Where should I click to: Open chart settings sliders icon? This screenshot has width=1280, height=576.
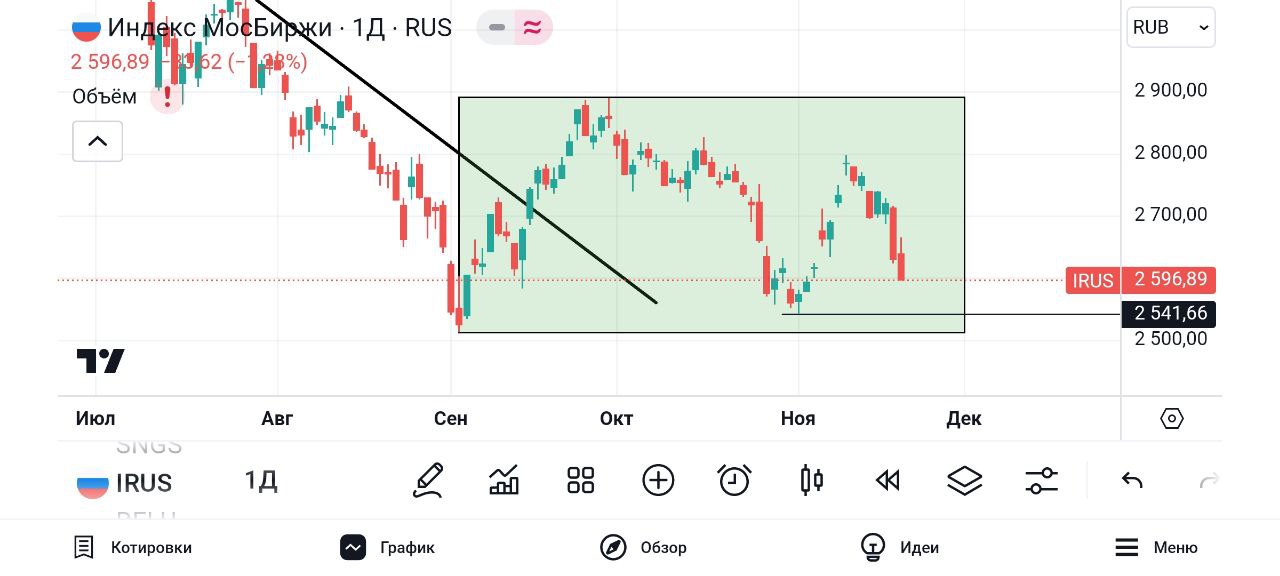1041,481
